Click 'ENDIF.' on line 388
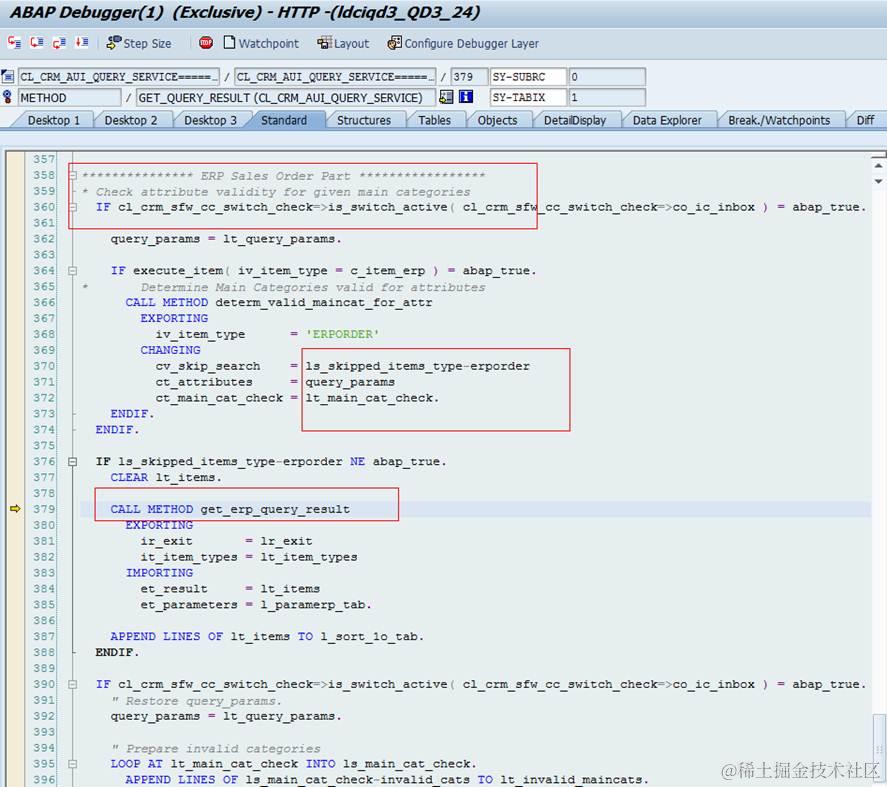887x787 pixels. coord(117,652)
